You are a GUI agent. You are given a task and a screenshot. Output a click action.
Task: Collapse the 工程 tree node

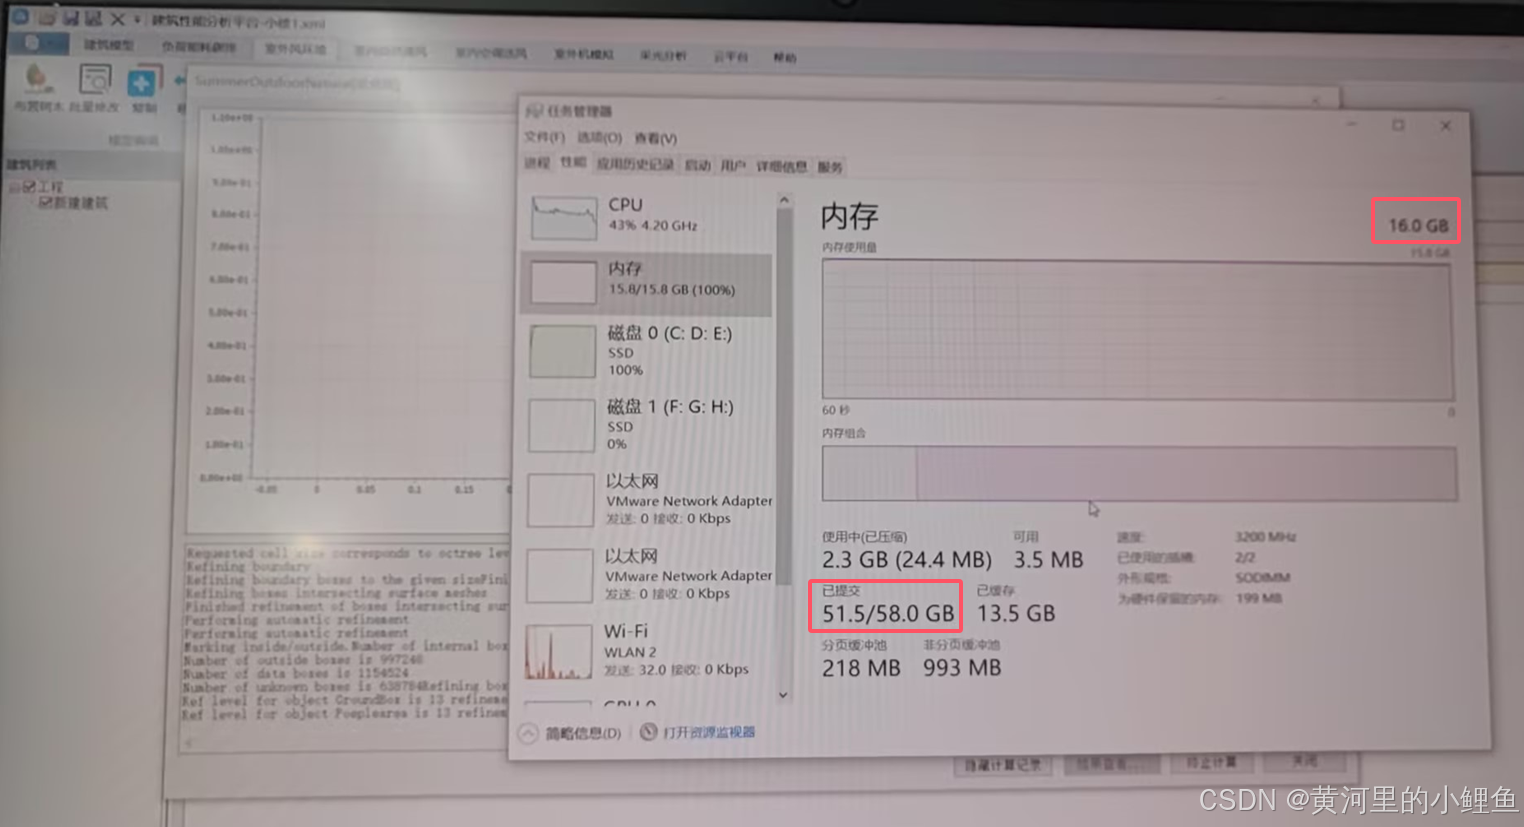(15, 186)
